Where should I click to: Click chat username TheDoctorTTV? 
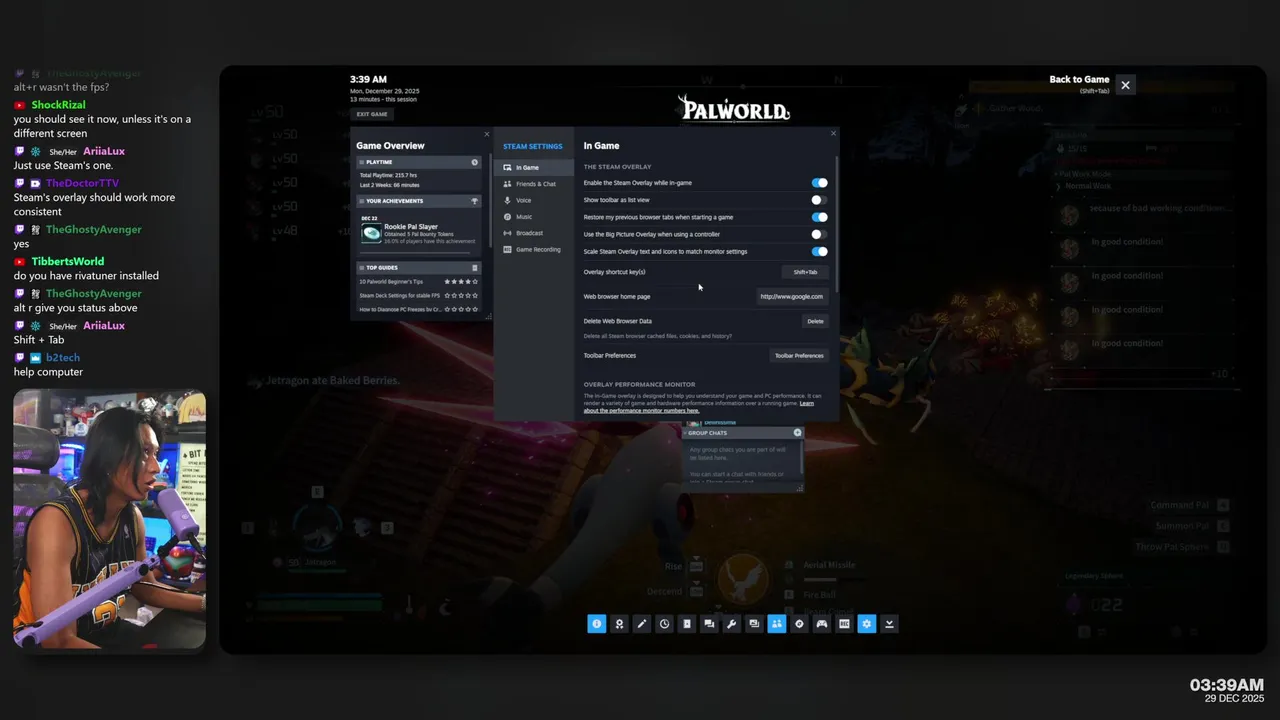click(82, 183)
